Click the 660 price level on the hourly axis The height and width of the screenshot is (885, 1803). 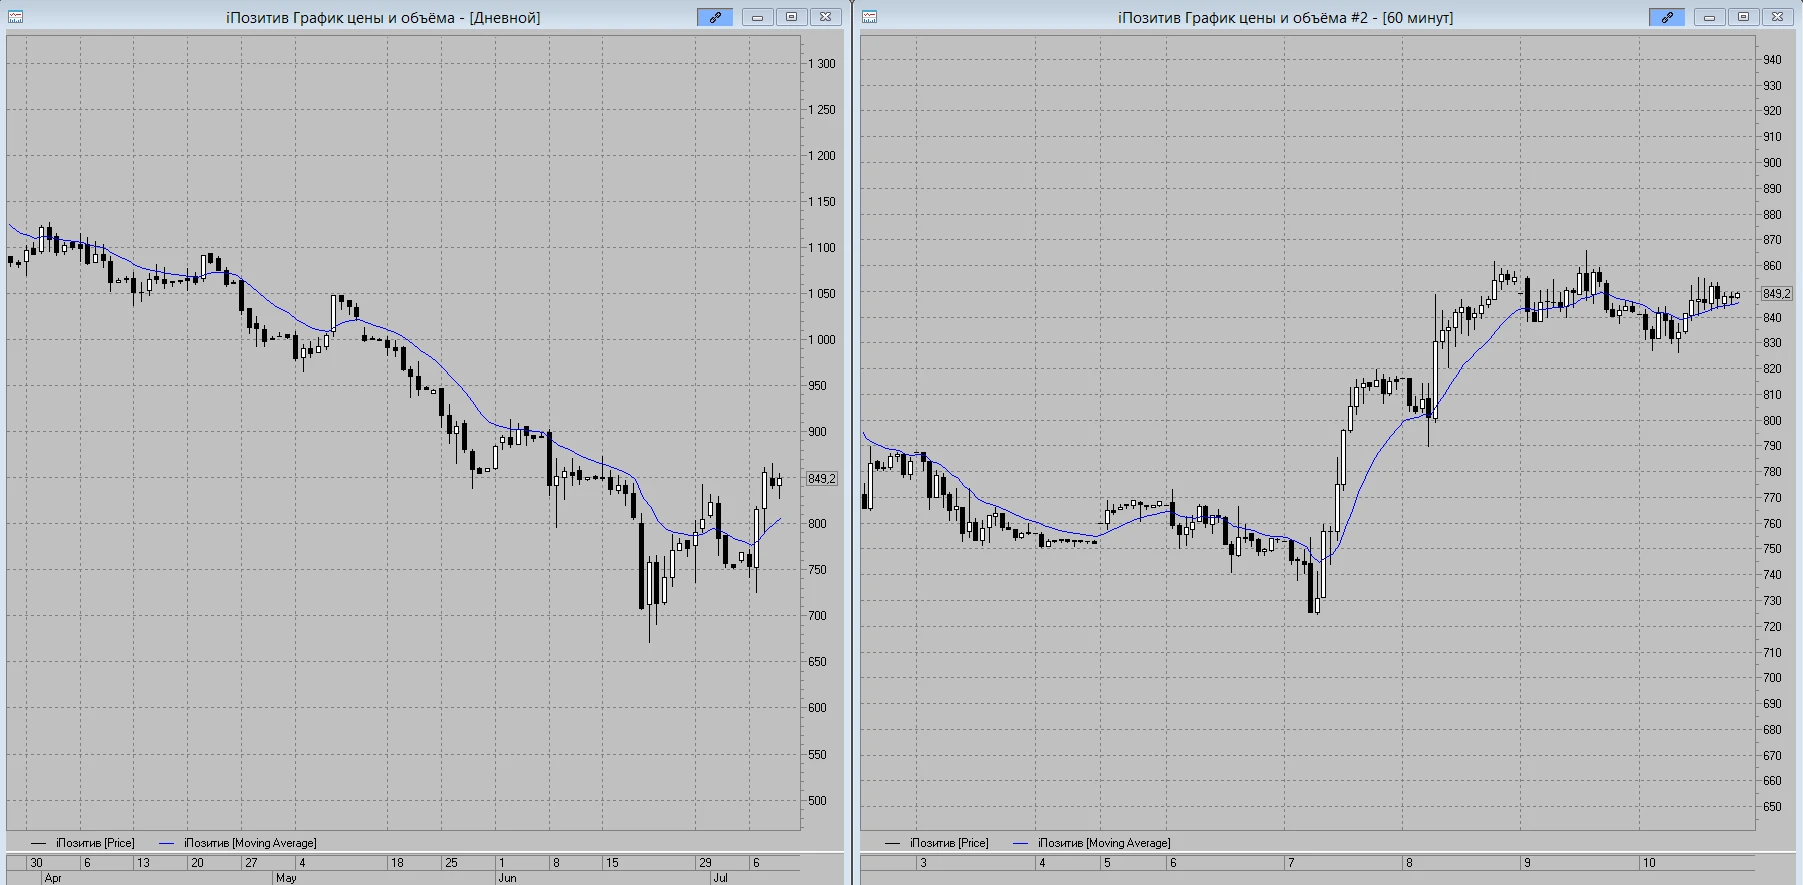tap(1772, 781)
